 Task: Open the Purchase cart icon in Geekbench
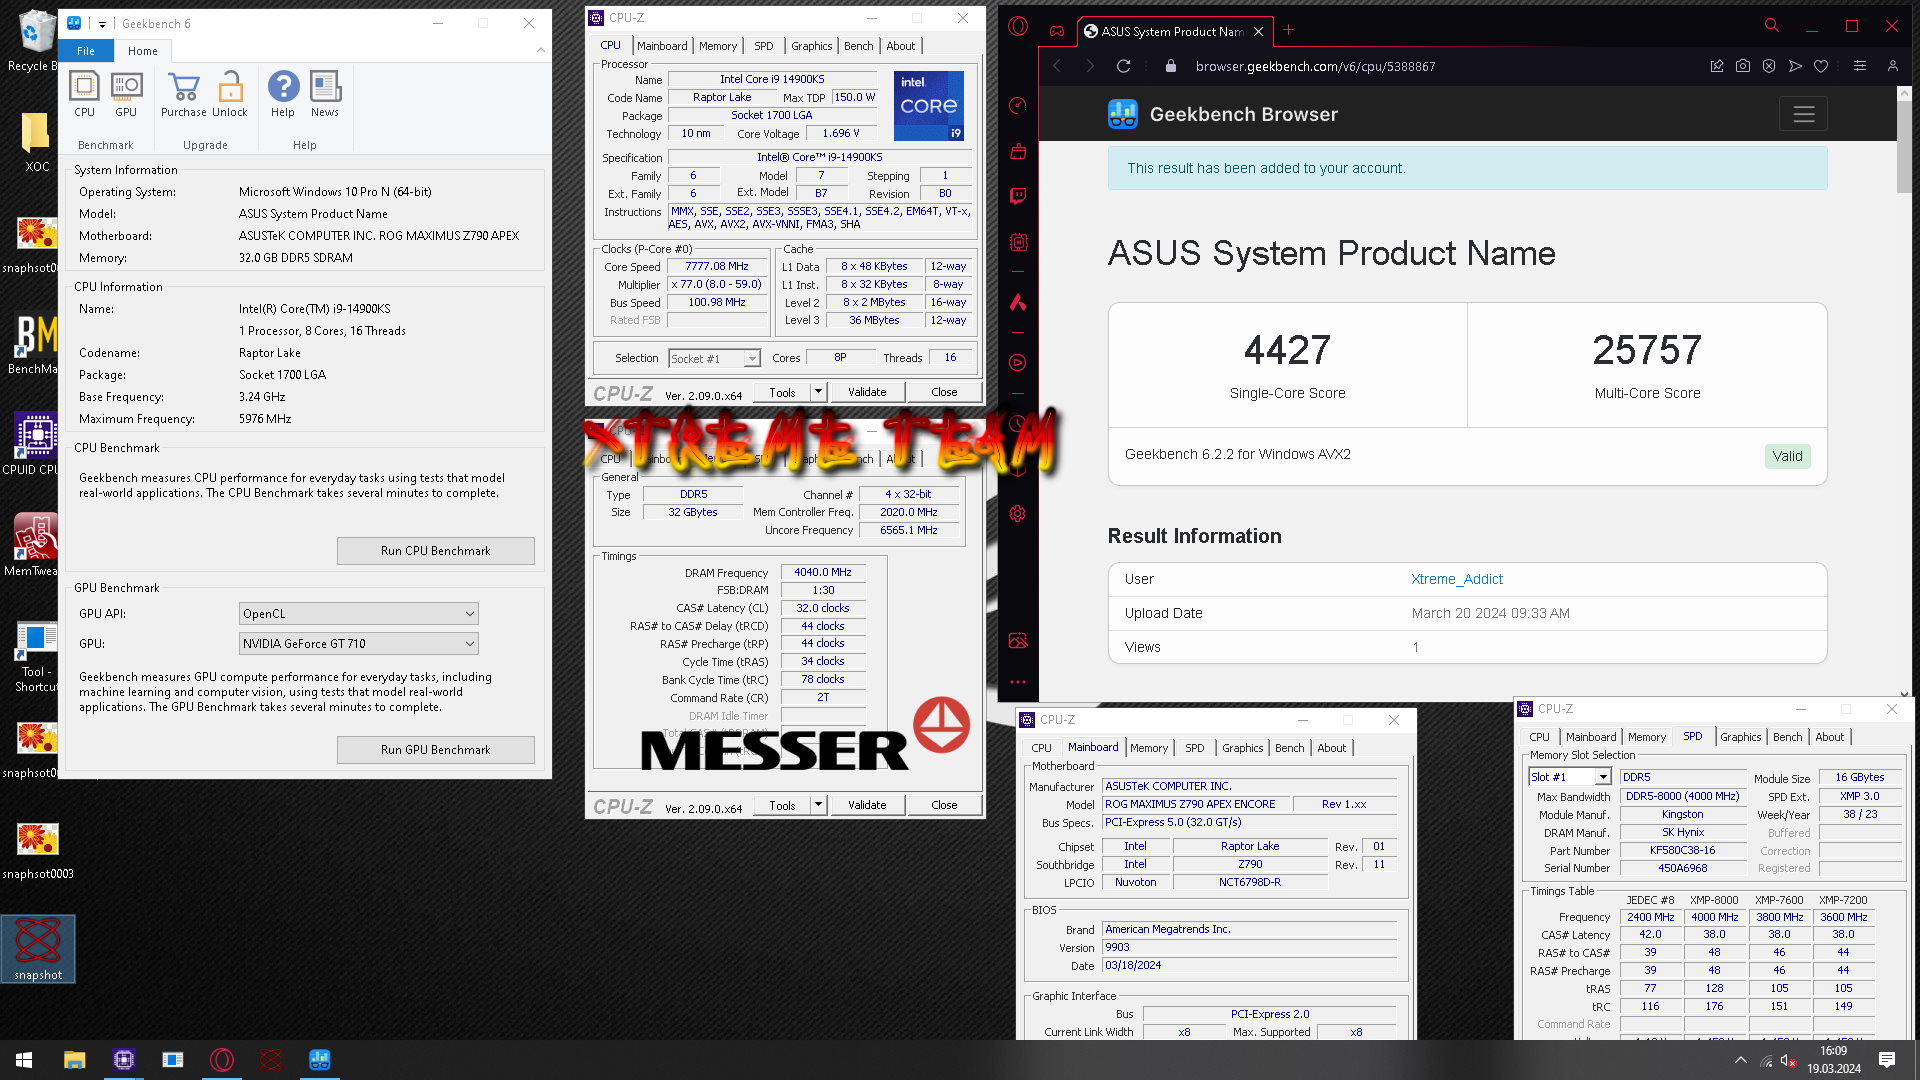(184, 95)
